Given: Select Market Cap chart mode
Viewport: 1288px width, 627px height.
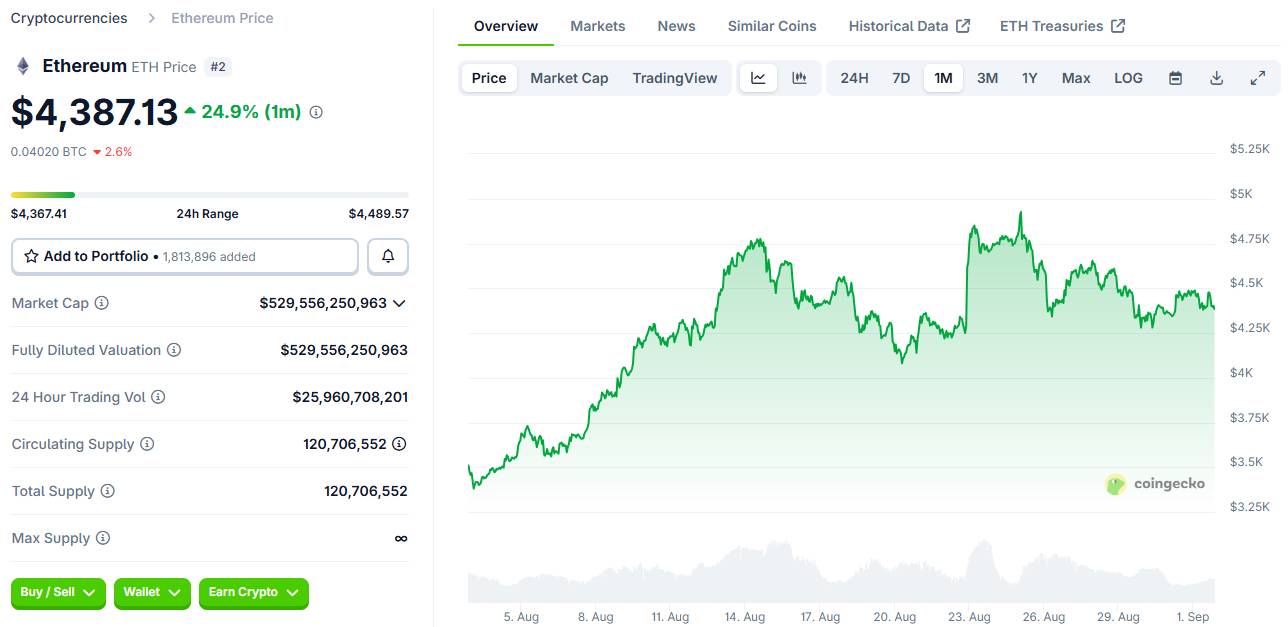Looking at the screenshot, I should [x=569, y=78].
